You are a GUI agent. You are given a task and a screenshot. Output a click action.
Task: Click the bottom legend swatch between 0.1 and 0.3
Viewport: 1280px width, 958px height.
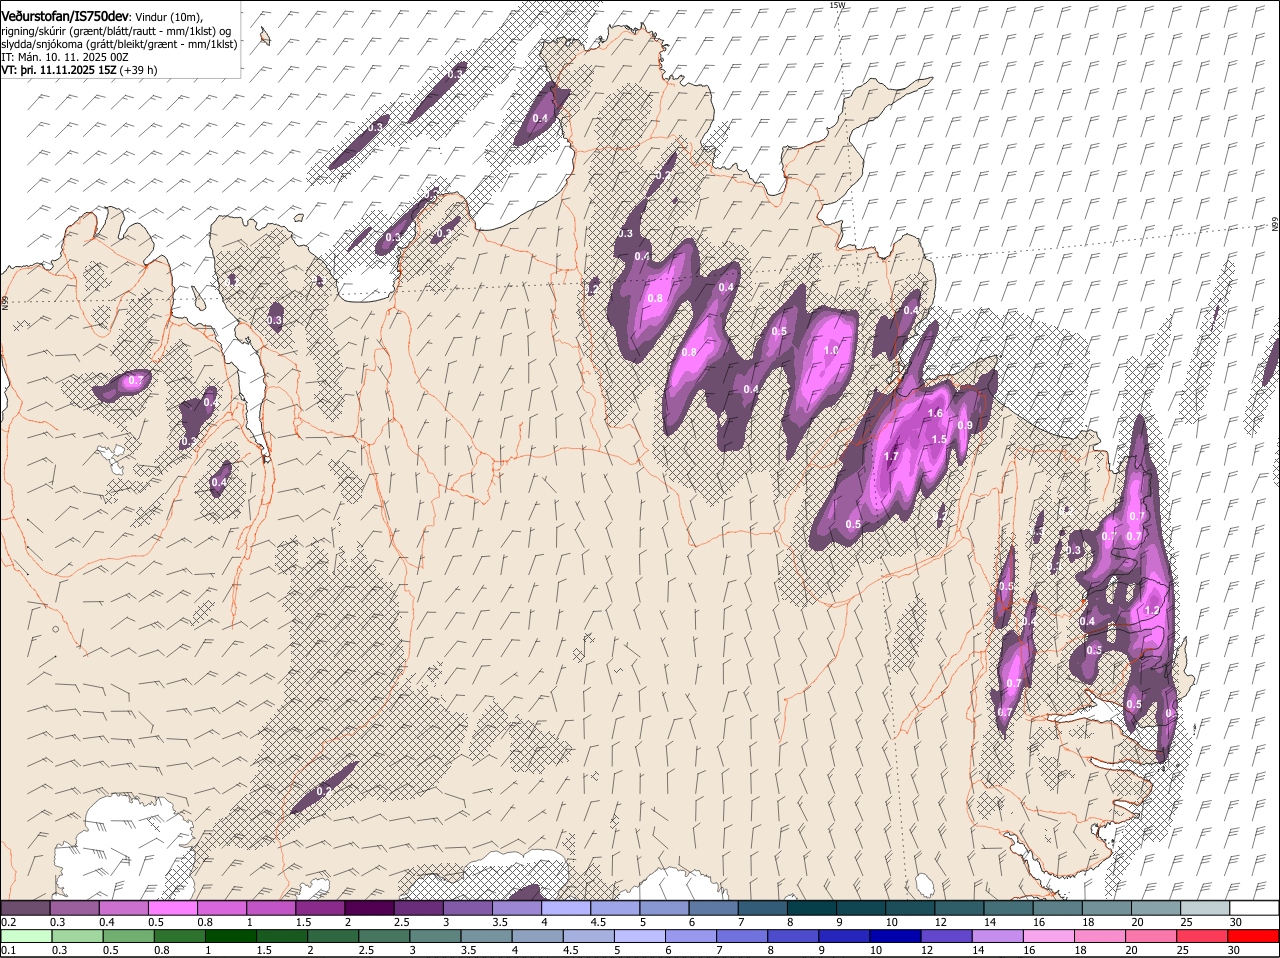coord(26,936)
